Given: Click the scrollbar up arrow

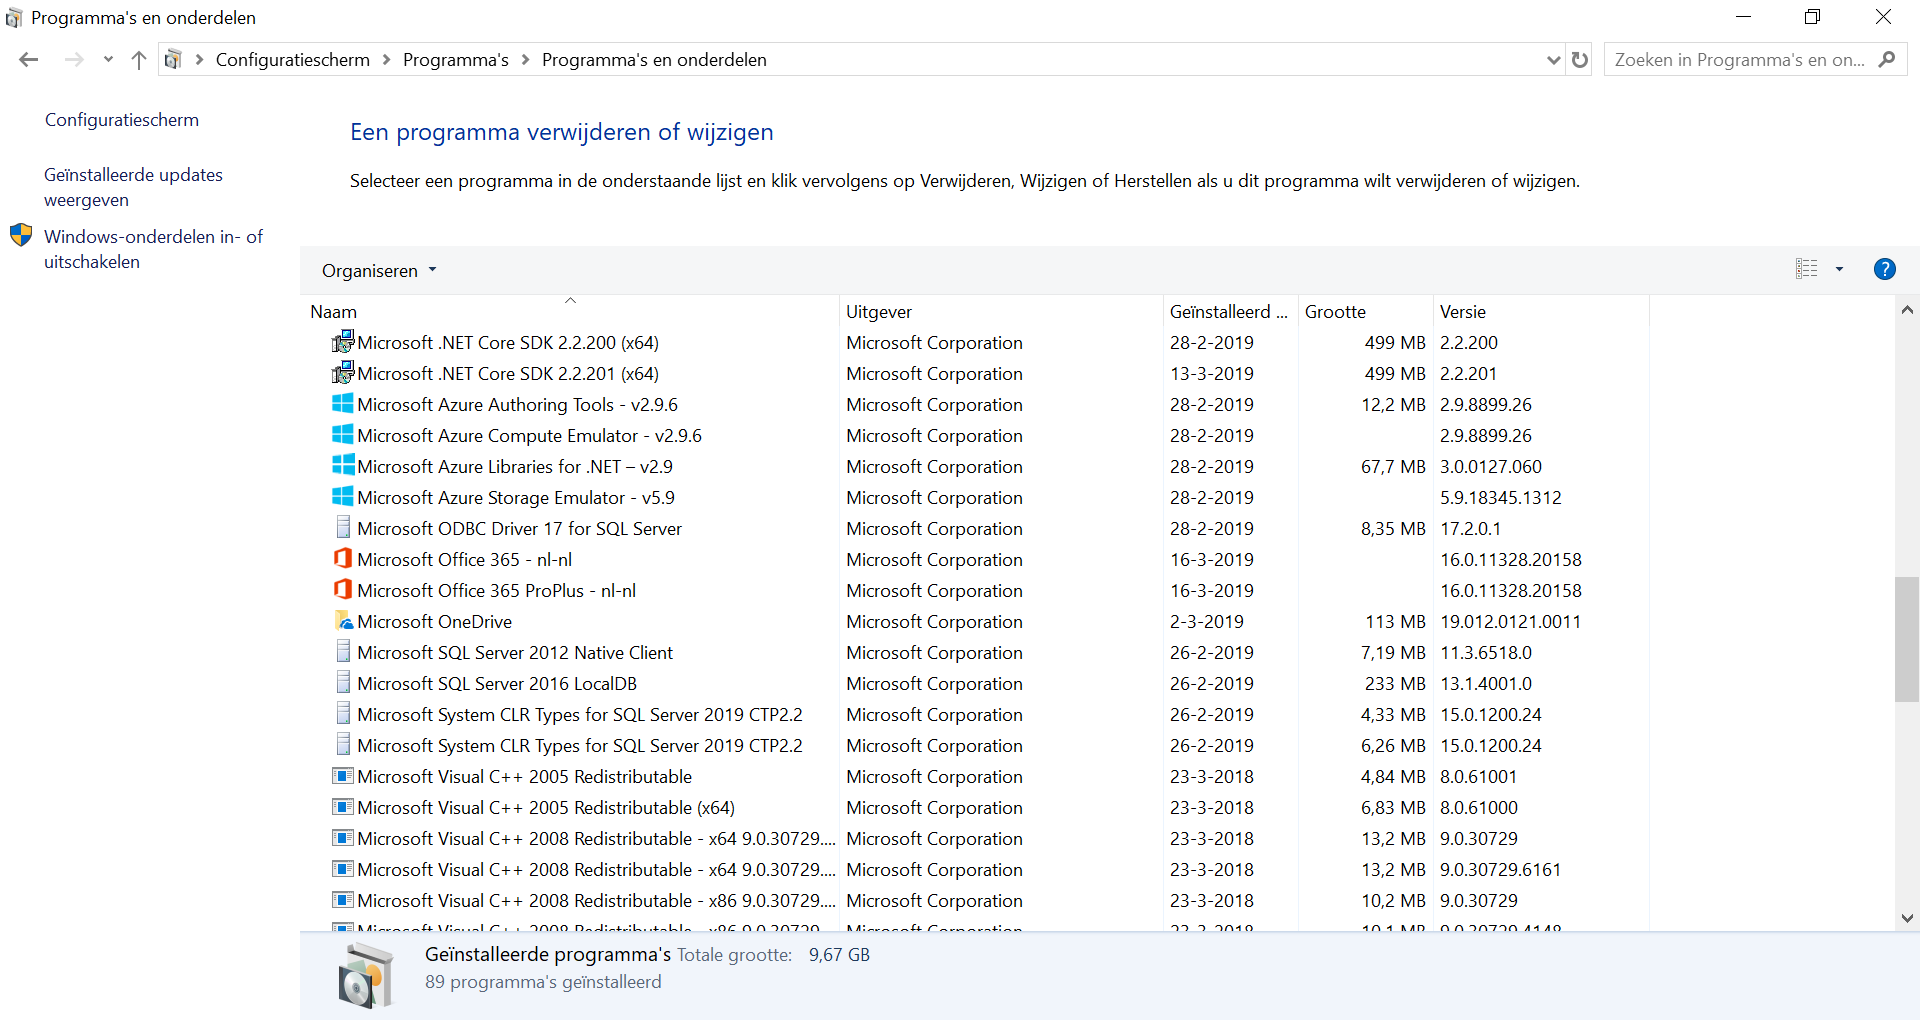Looking at the screenshot, I should 1907,310.
